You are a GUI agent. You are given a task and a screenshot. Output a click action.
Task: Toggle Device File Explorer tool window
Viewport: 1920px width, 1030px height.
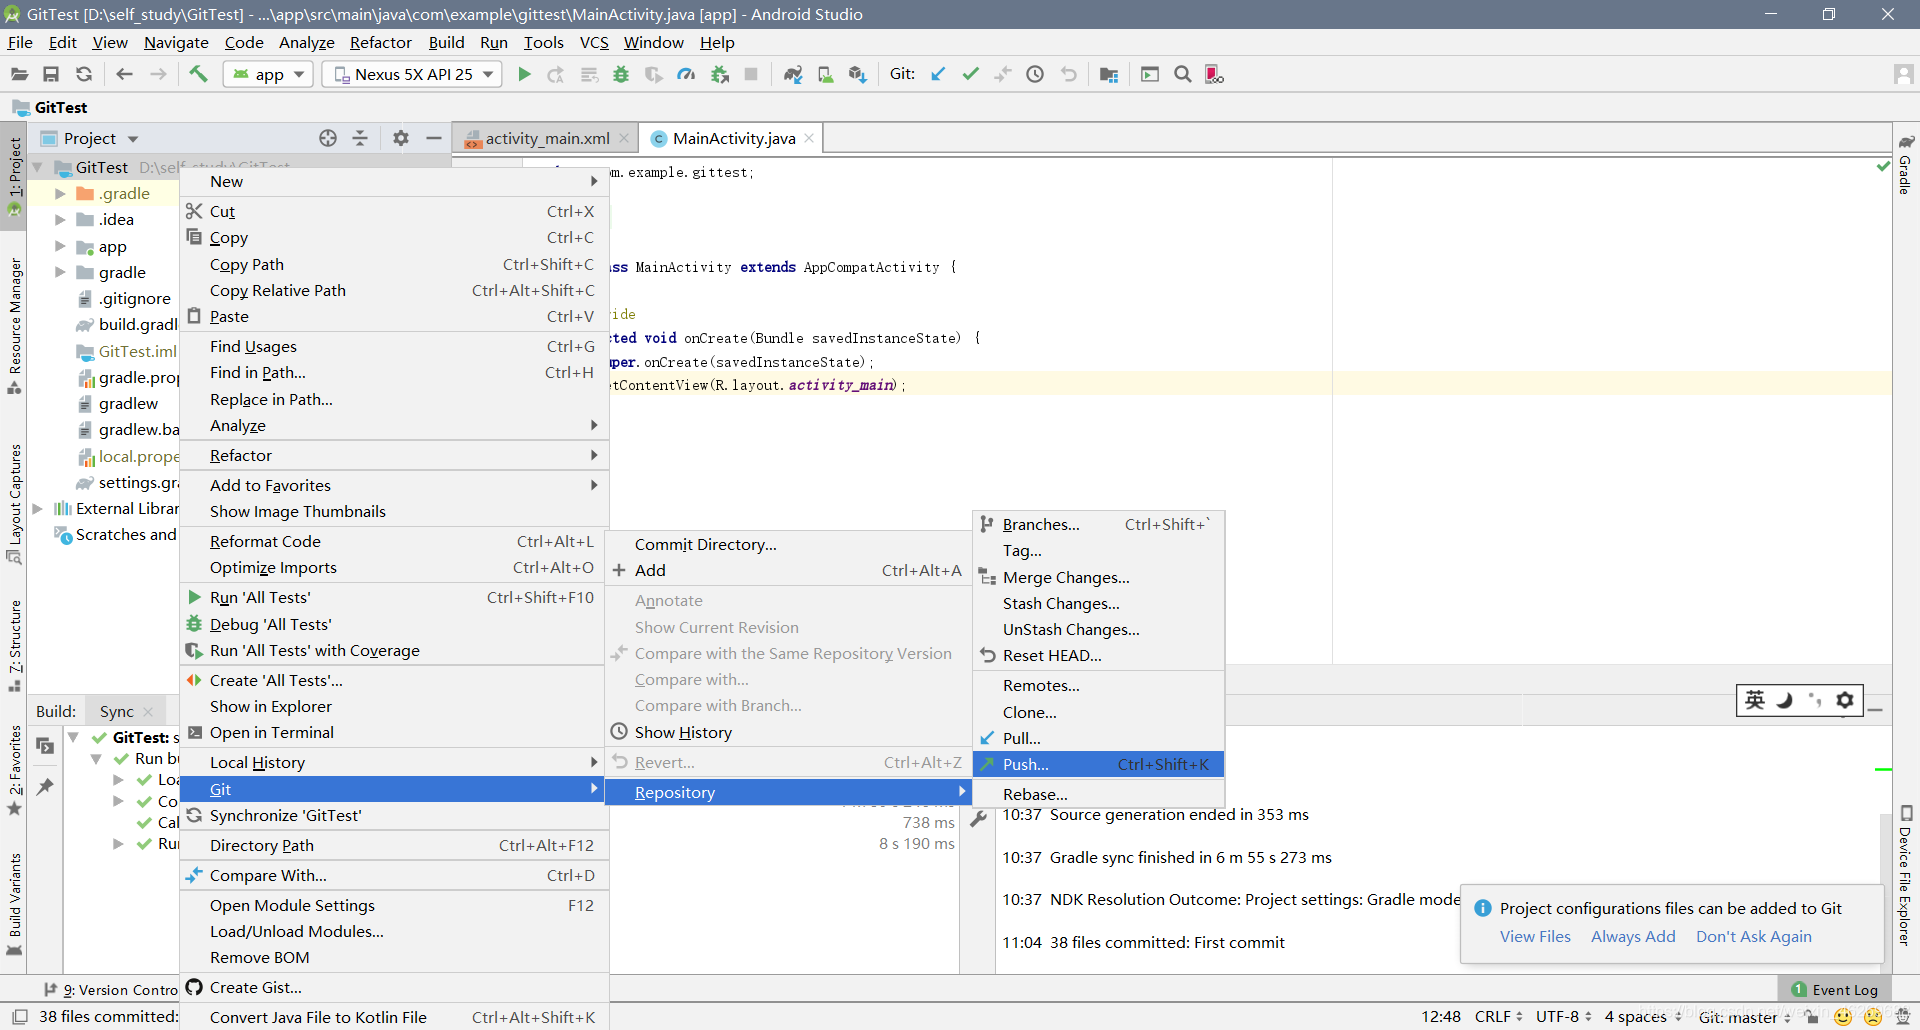pos(1906,876)
